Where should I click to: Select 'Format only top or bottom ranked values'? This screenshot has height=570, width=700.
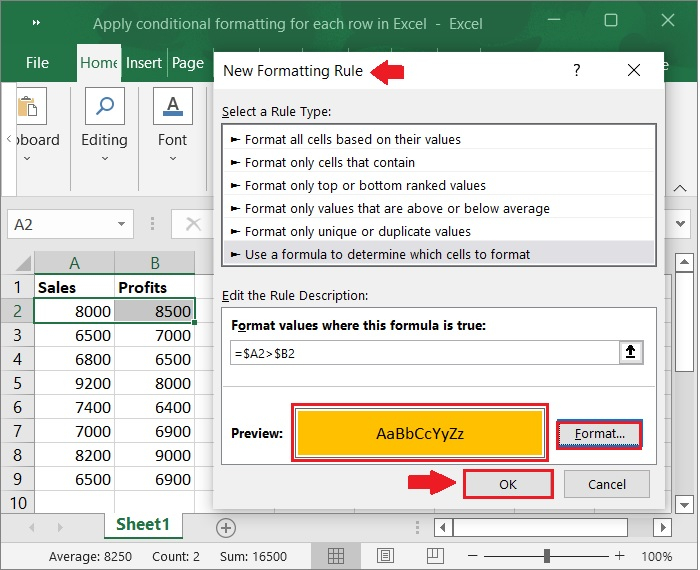pyautogui.click(x=439, y=185)
